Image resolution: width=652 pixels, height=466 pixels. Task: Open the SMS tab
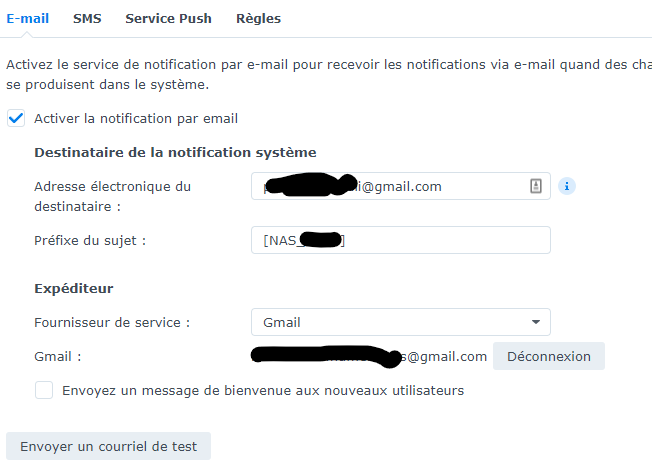(87, 18)
